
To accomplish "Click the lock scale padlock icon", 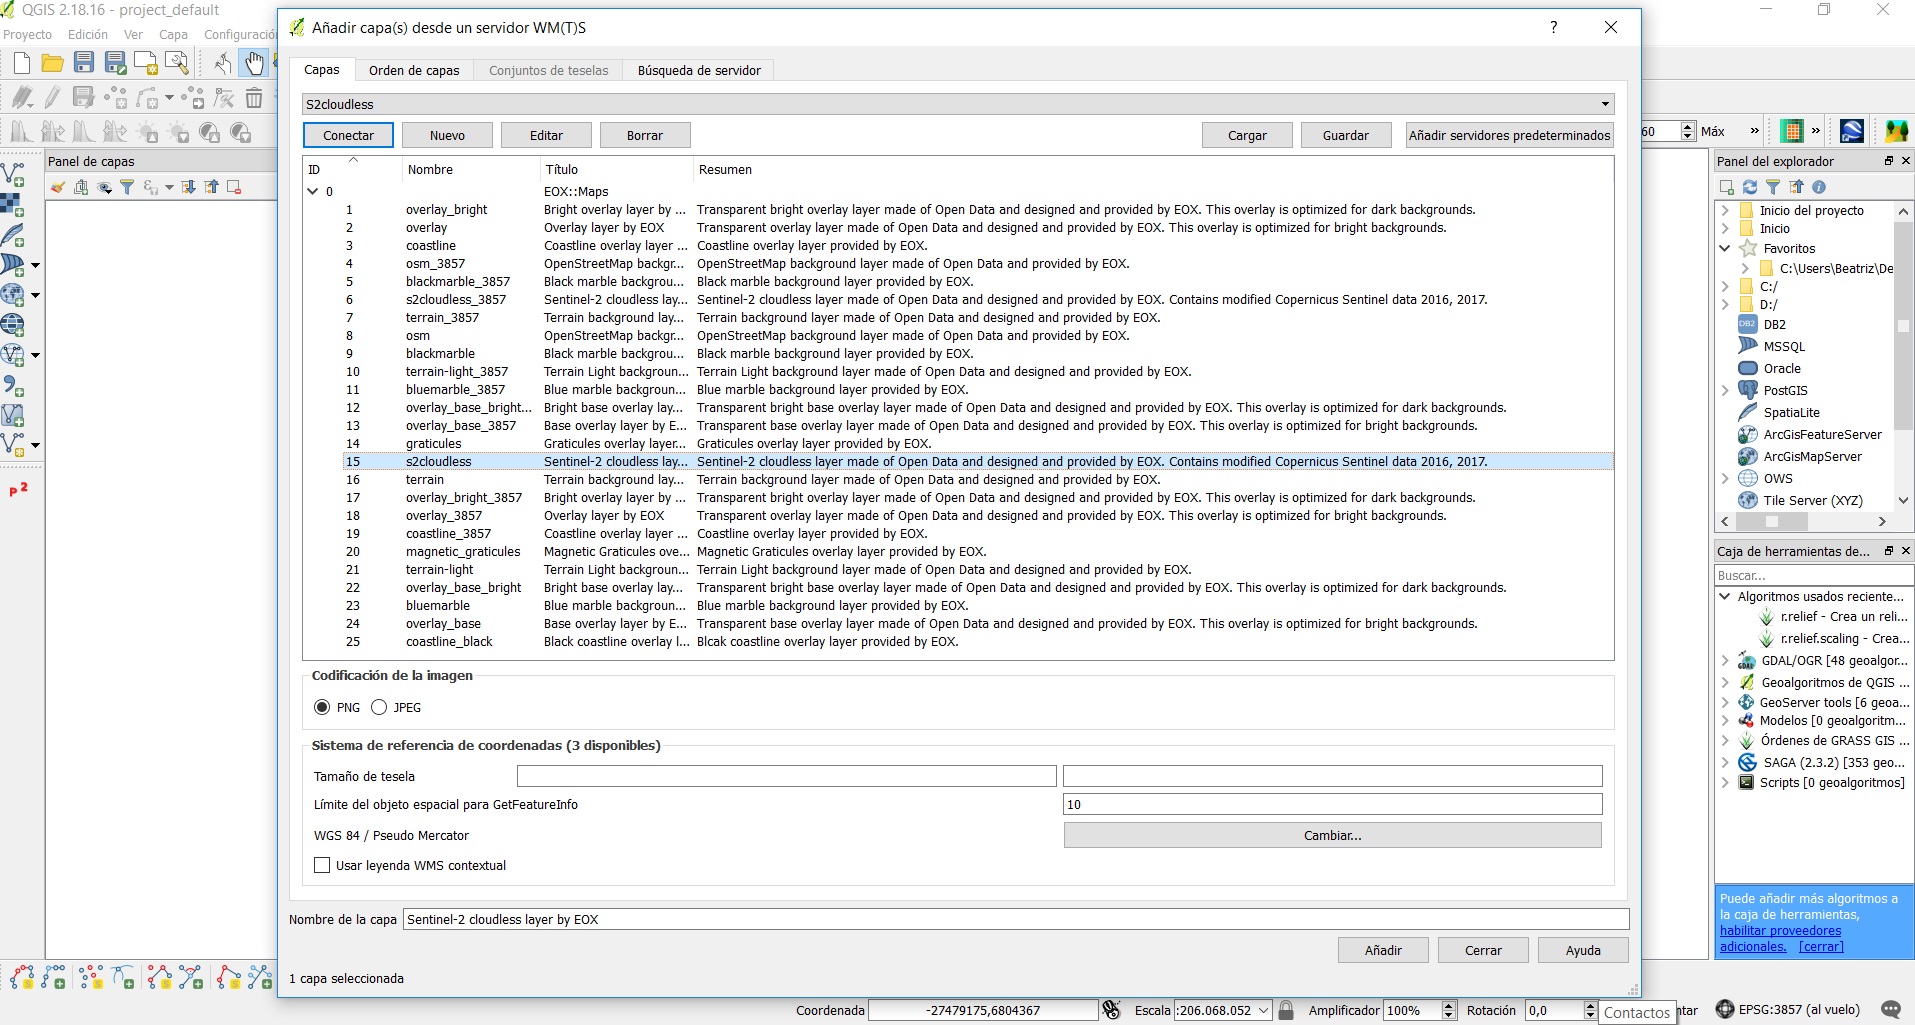I will pos(1287,1010).
